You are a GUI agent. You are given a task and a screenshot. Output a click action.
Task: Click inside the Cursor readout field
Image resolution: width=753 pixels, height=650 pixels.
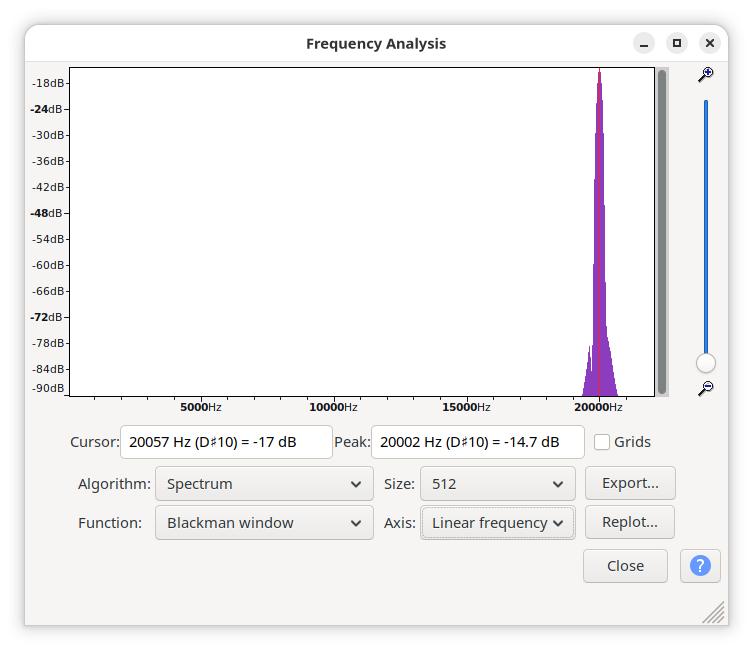[x=226, y=442]
